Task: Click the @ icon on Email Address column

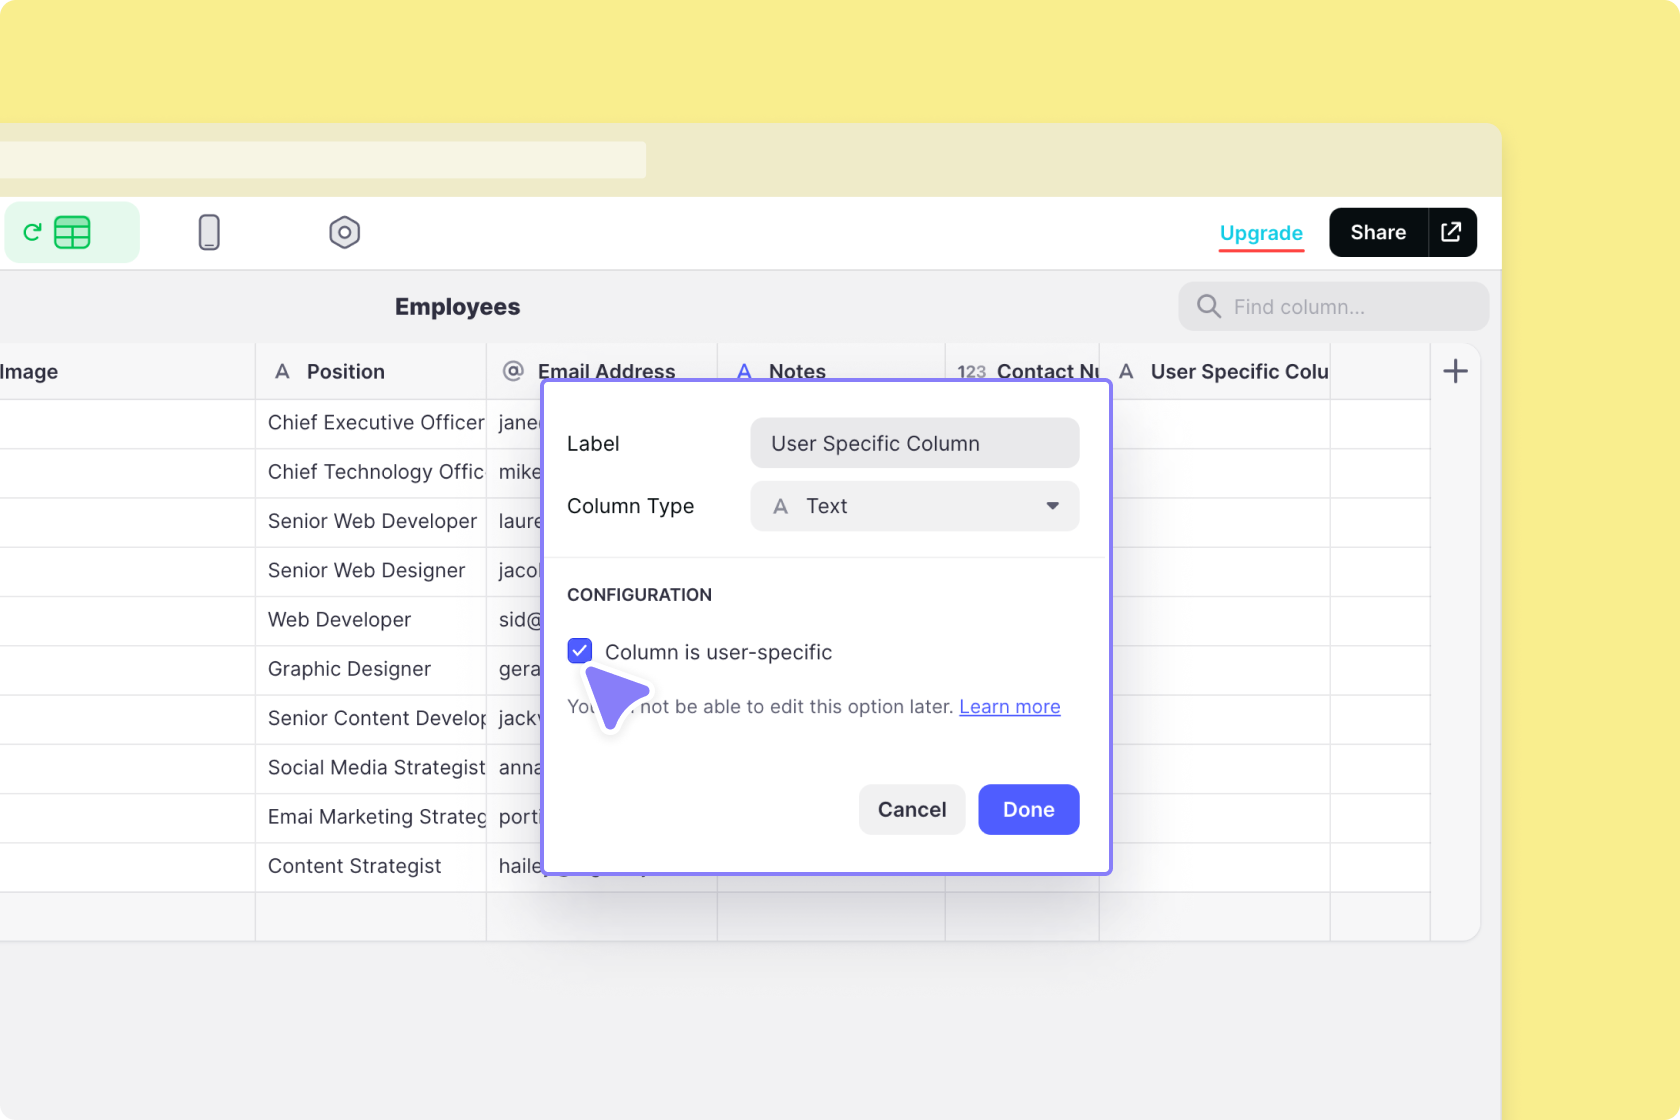Action: [512, 371]
